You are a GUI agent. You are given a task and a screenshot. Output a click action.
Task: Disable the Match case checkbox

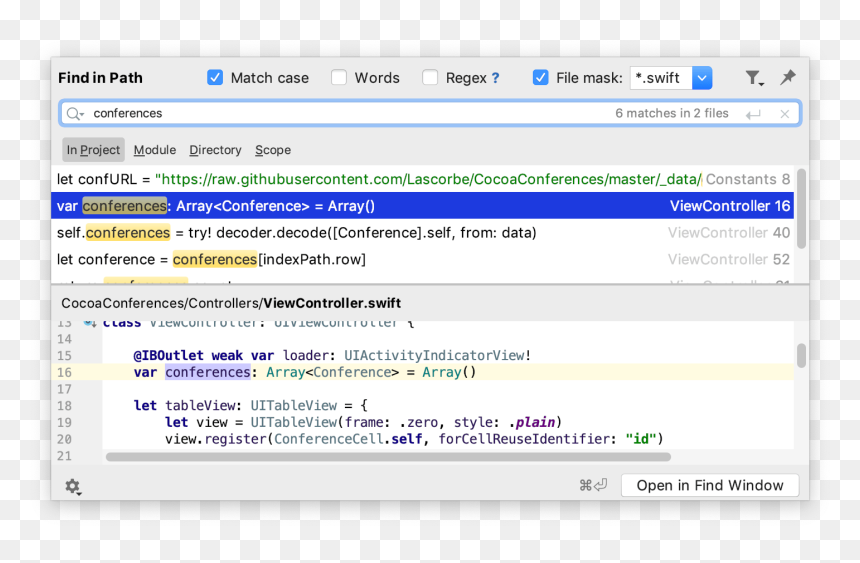coord(215,77)
